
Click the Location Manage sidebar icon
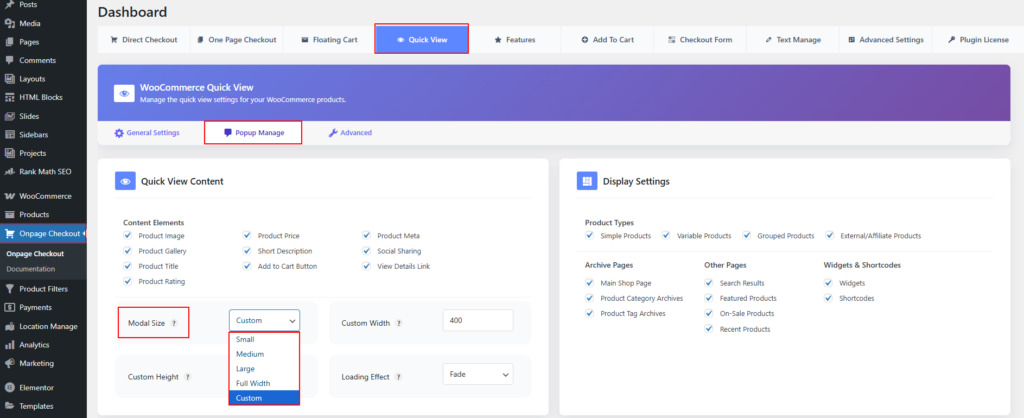(9, 326)
